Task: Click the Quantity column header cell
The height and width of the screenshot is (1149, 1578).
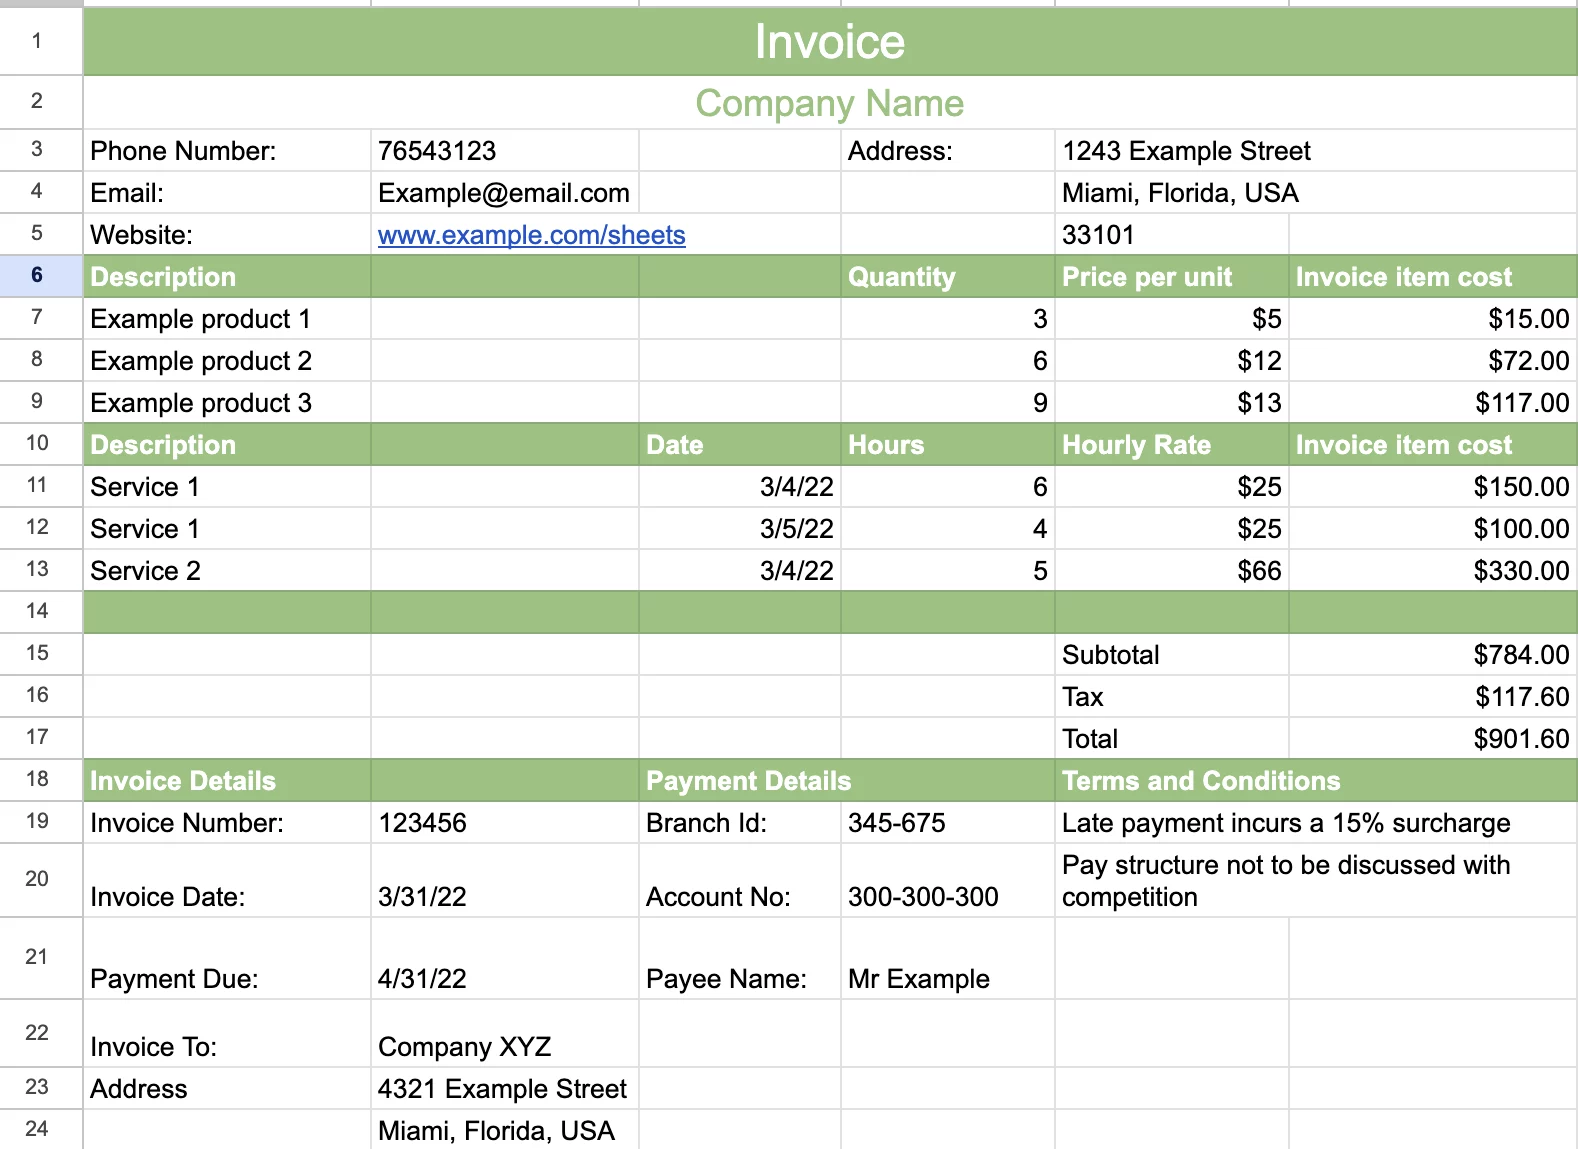Action: (901, 277)
